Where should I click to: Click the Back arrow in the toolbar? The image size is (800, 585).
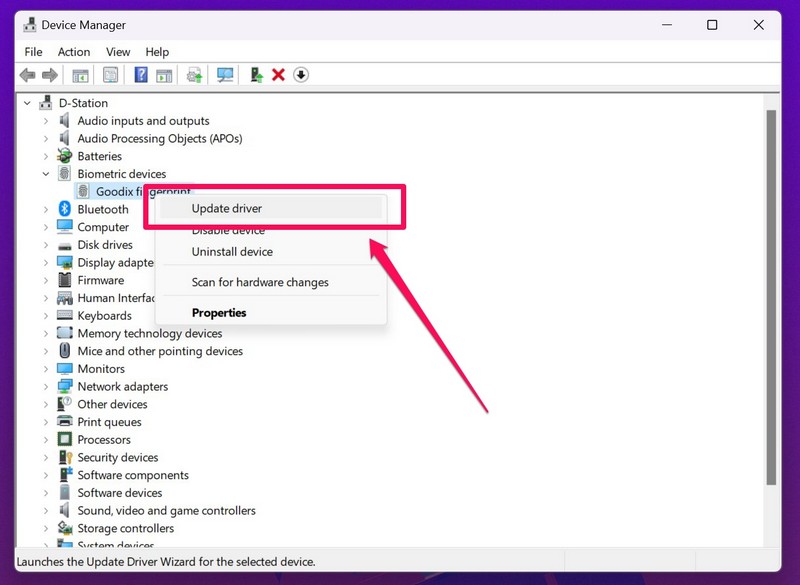coord(27,75)
